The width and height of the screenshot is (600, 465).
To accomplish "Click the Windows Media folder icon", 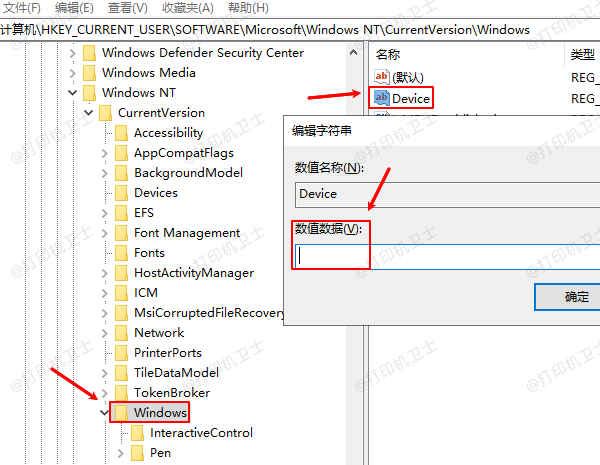I will tap(89, 73).
